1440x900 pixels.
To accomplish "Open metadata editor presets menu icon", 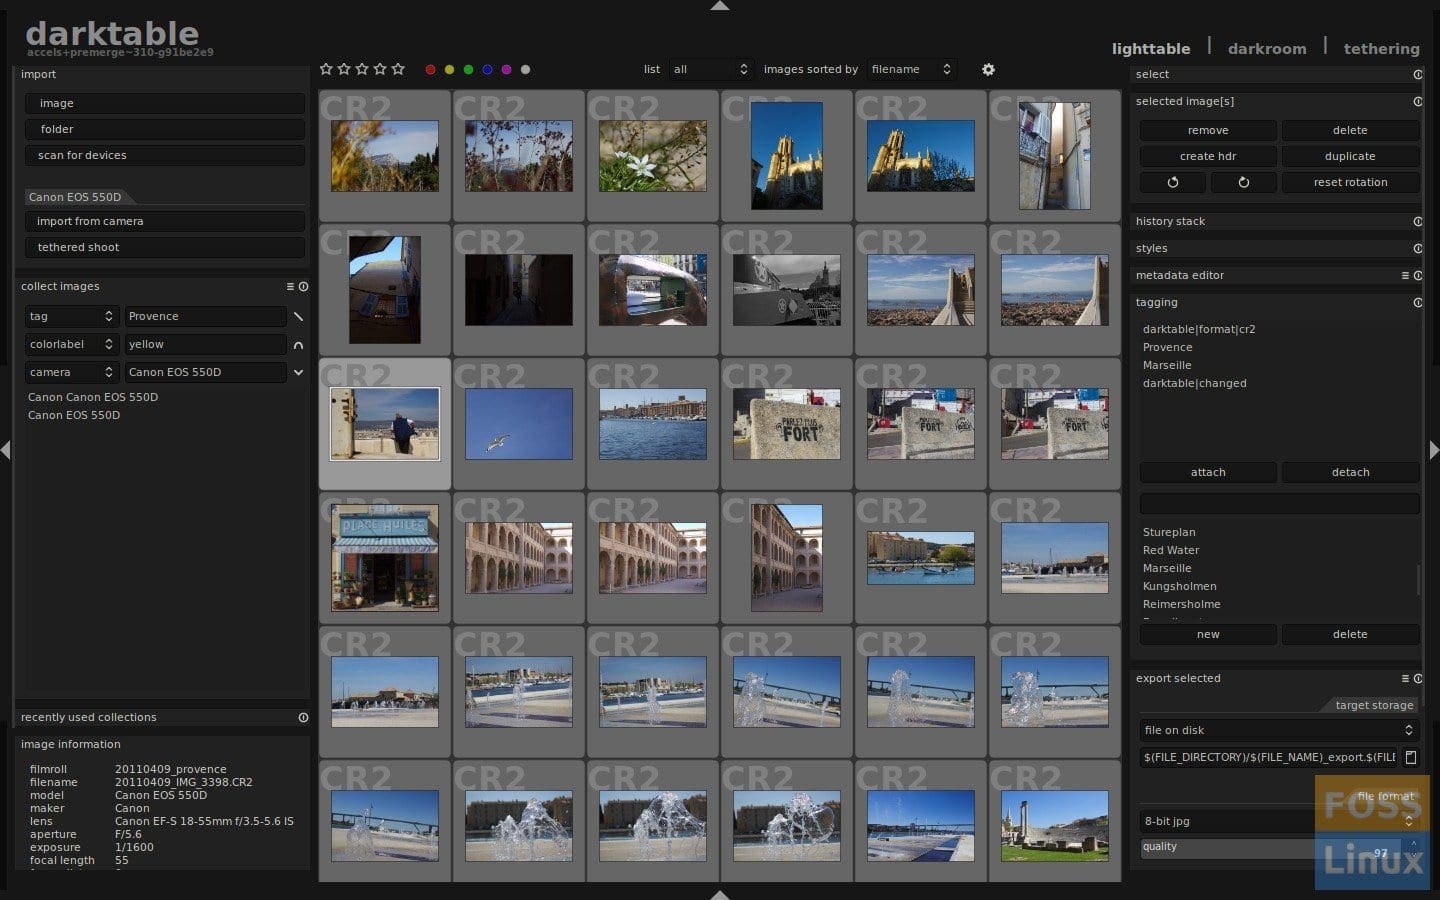I will point(1405,275).
